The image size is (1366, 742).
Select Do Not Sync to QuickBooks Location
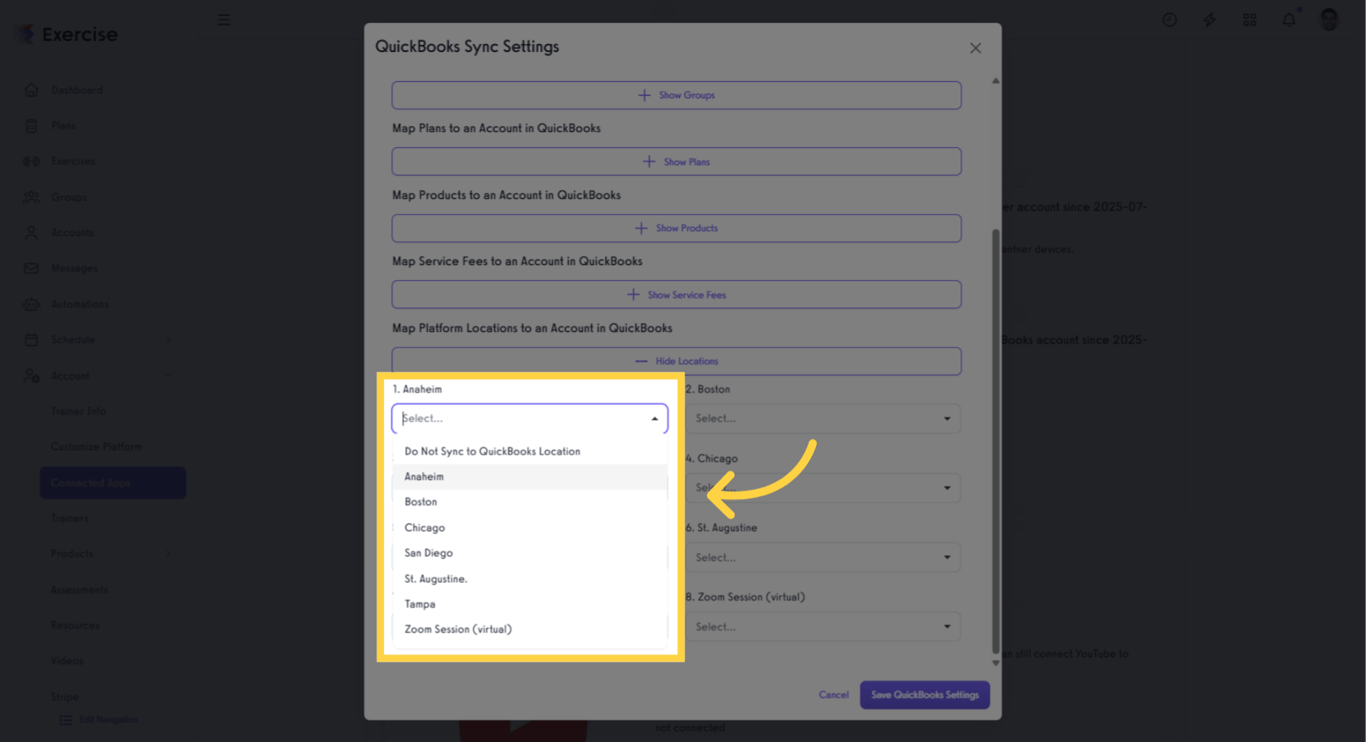pyautogui.click(x=492, y=452)
